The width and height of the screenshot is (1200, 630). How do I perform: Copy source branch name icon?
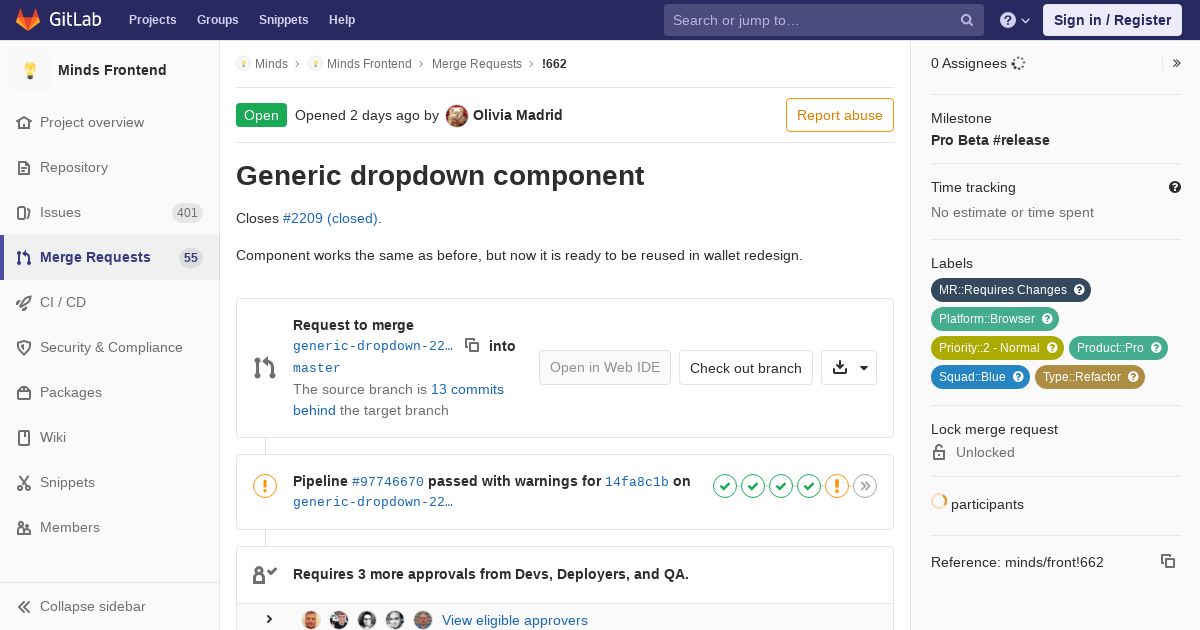click(x=472, y=345)
